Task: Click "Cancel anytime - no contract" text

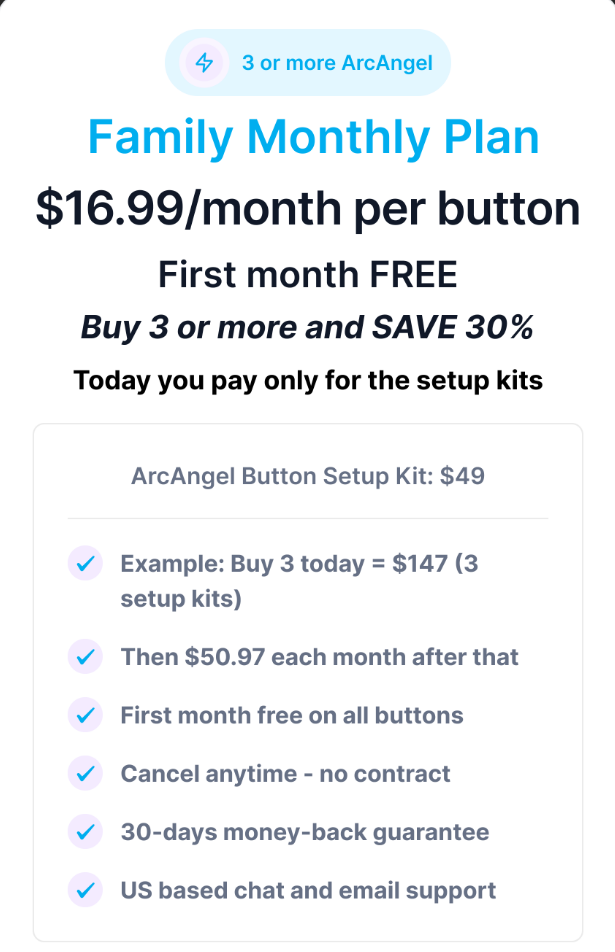Action: [286, 773]
